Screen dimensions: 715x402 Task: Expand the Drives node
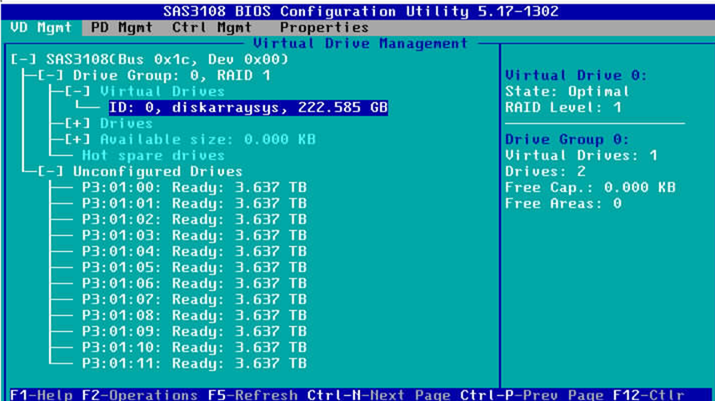(x=78, y=124)
